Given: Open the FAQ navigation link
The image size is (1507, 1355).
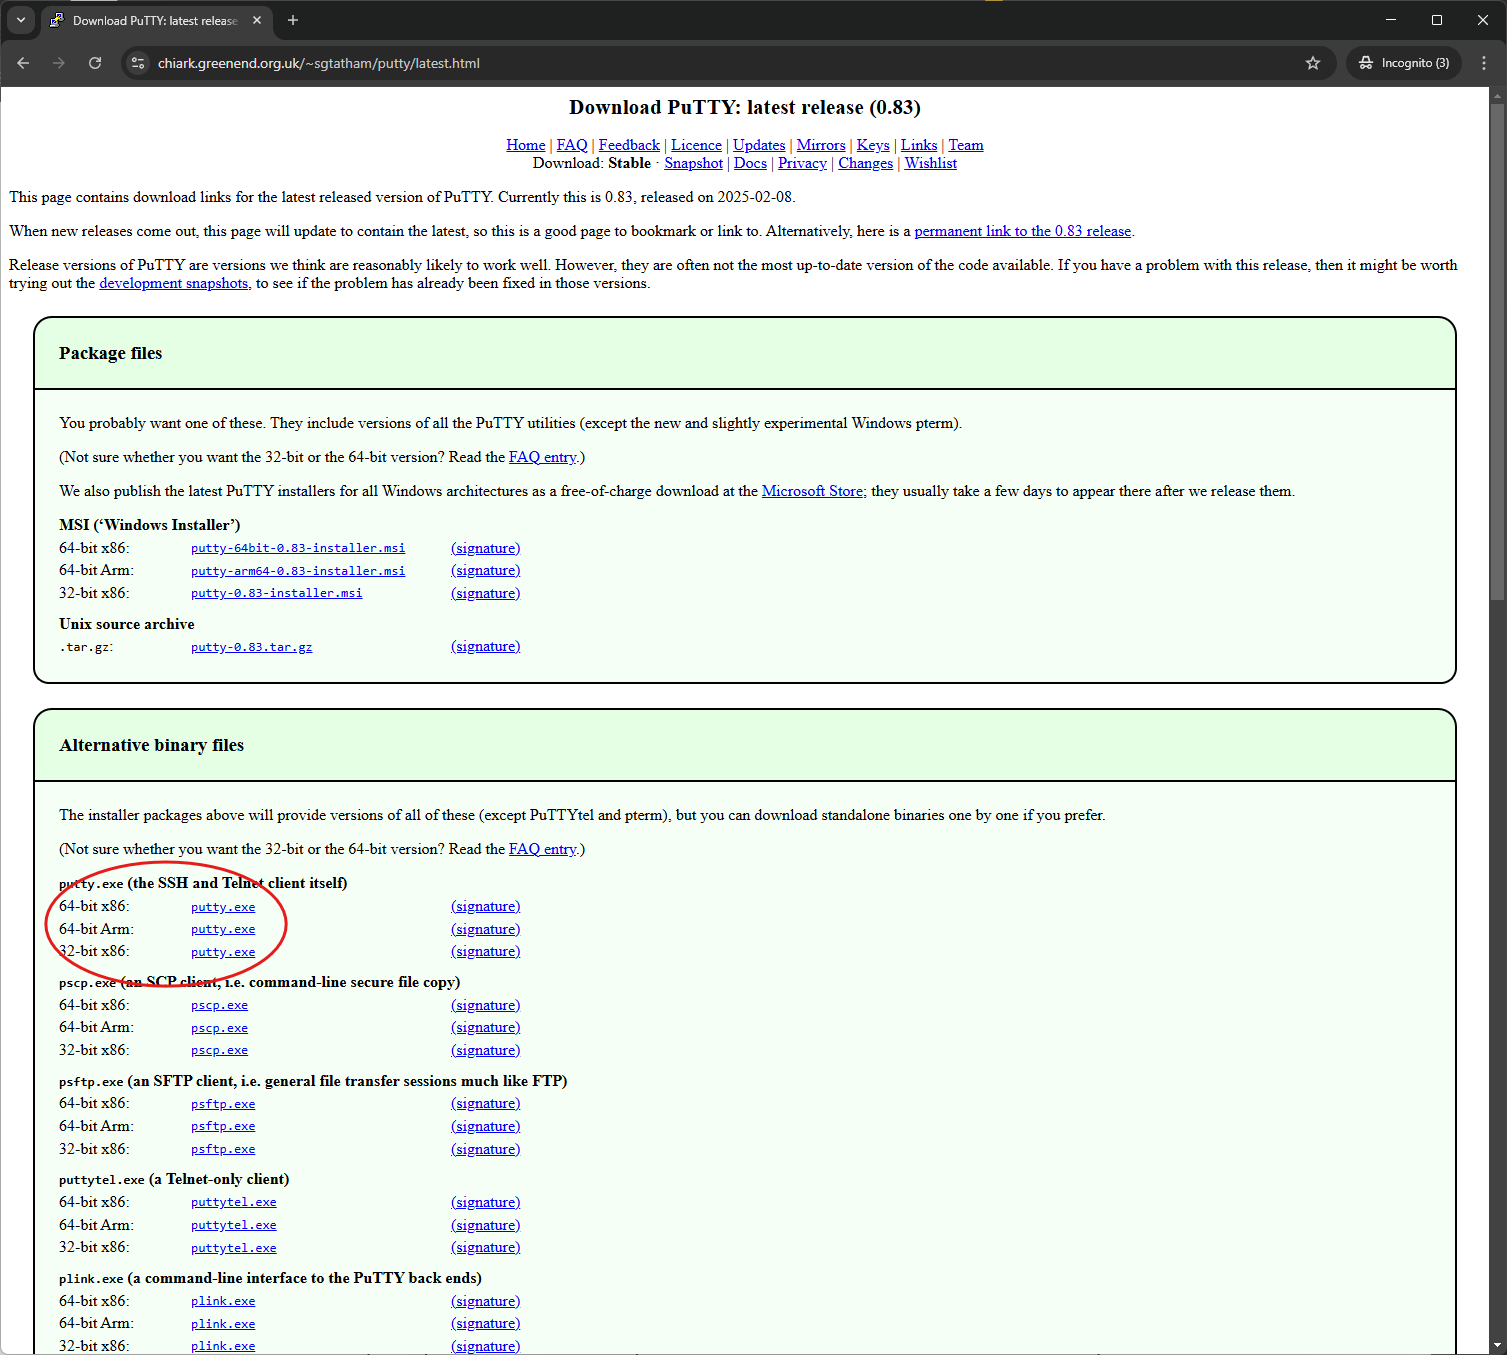Looking at the screenshot, I should click(x=571, y=145).
